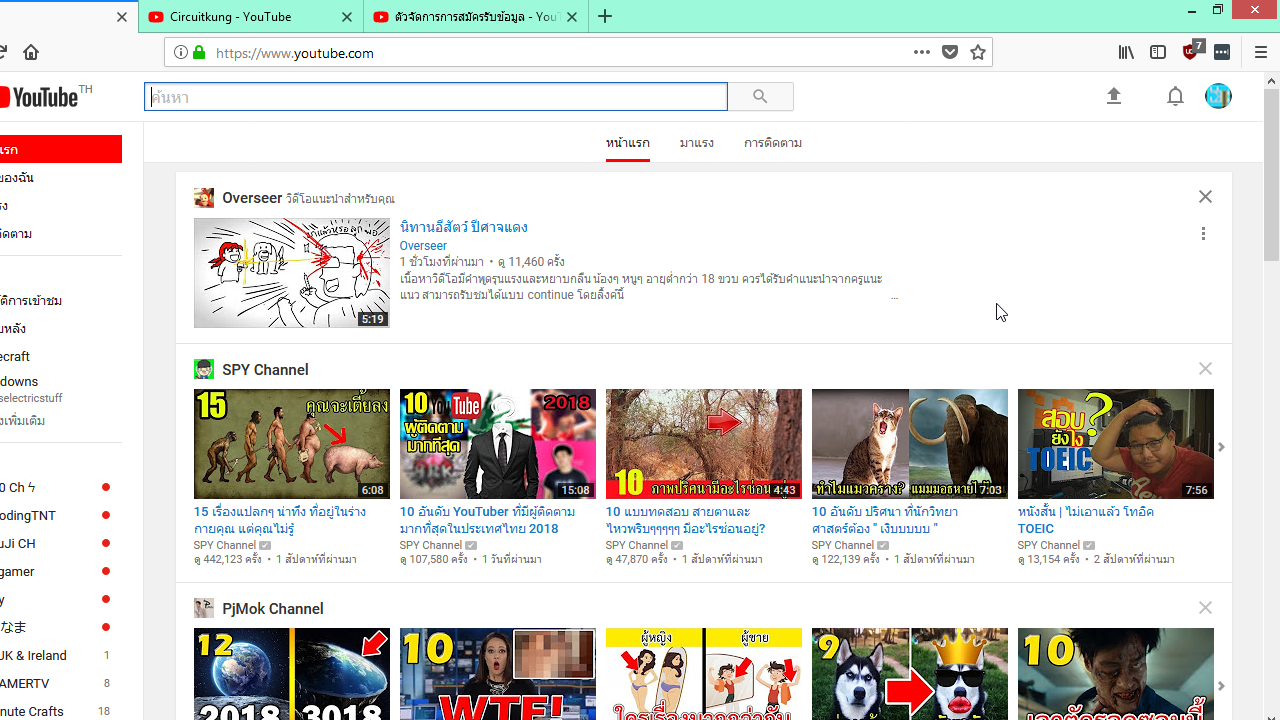The image size is (1280, 720).
Task: Click the green secure lock icon
Action: [x=199, y=52]
